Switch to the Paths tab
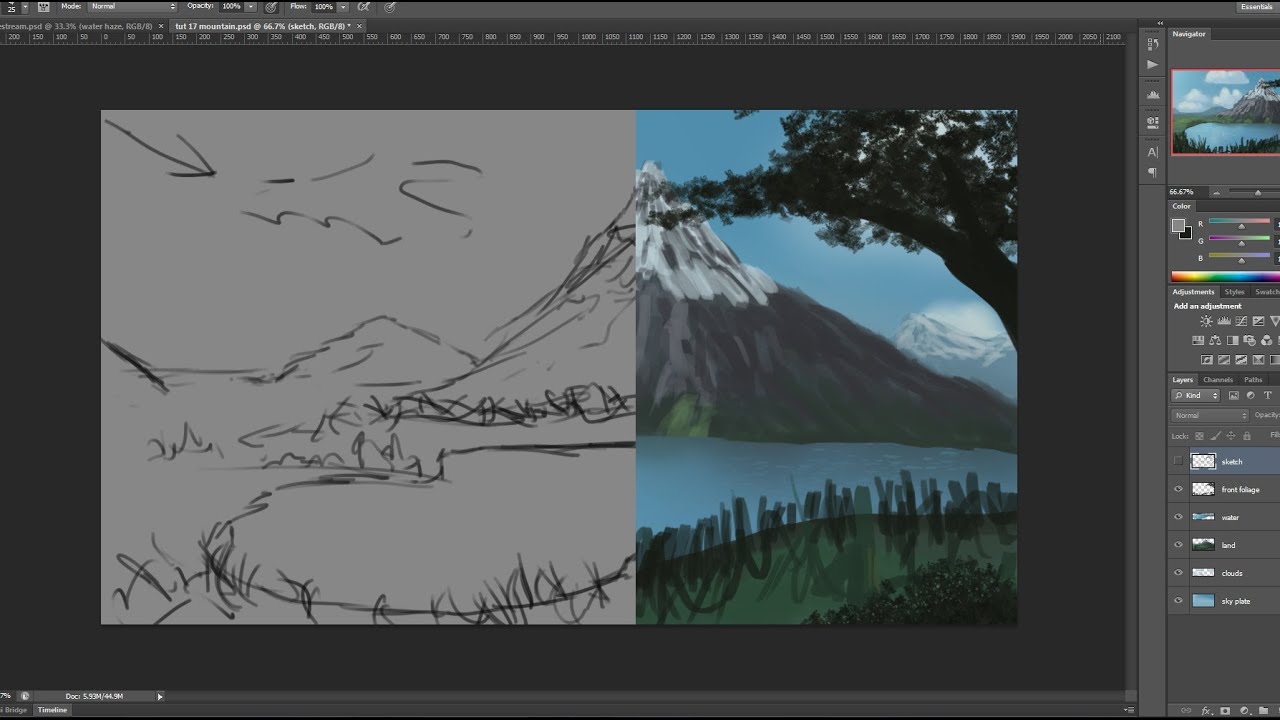This screenshot has width=1280, height=720. click(1253, 380)
